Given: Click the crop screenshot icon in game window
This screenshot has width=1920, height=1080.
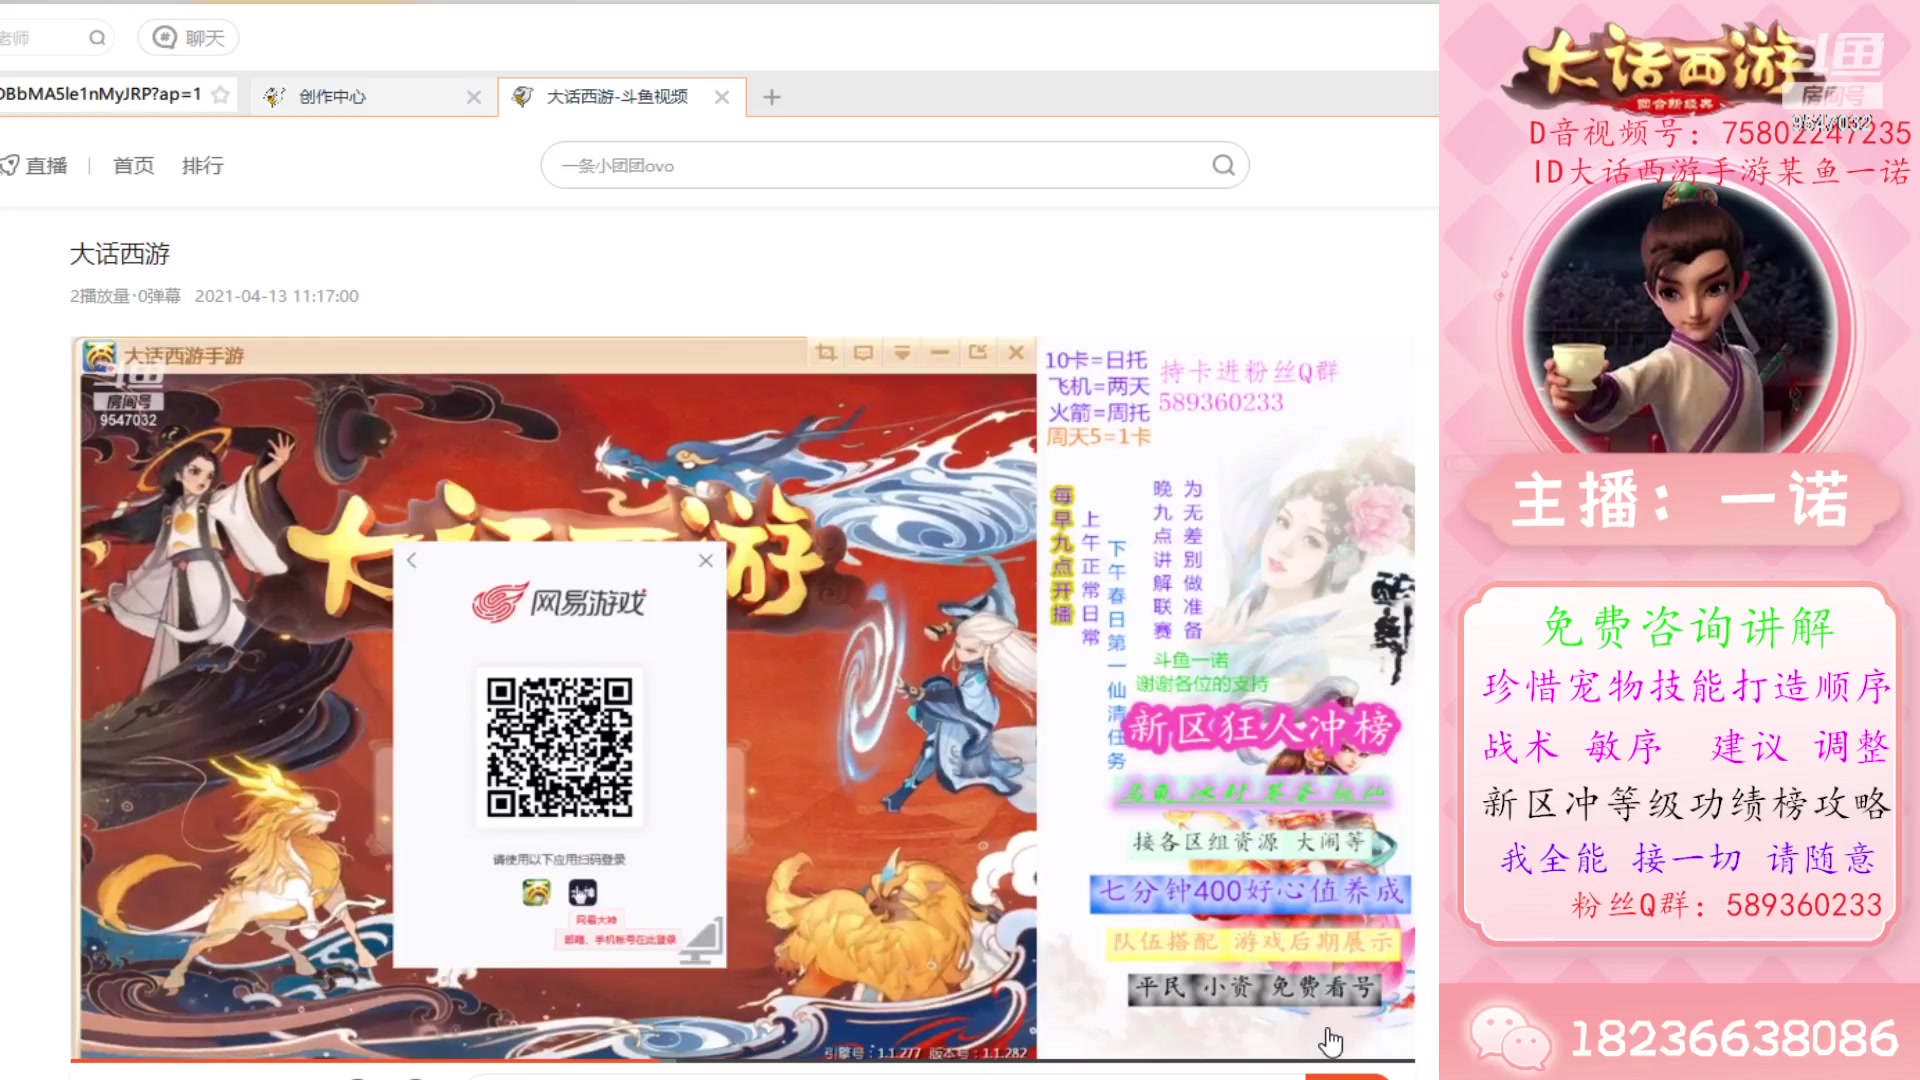Looking at the screenshot, I should pyautogui.click(x=826, y=353).
